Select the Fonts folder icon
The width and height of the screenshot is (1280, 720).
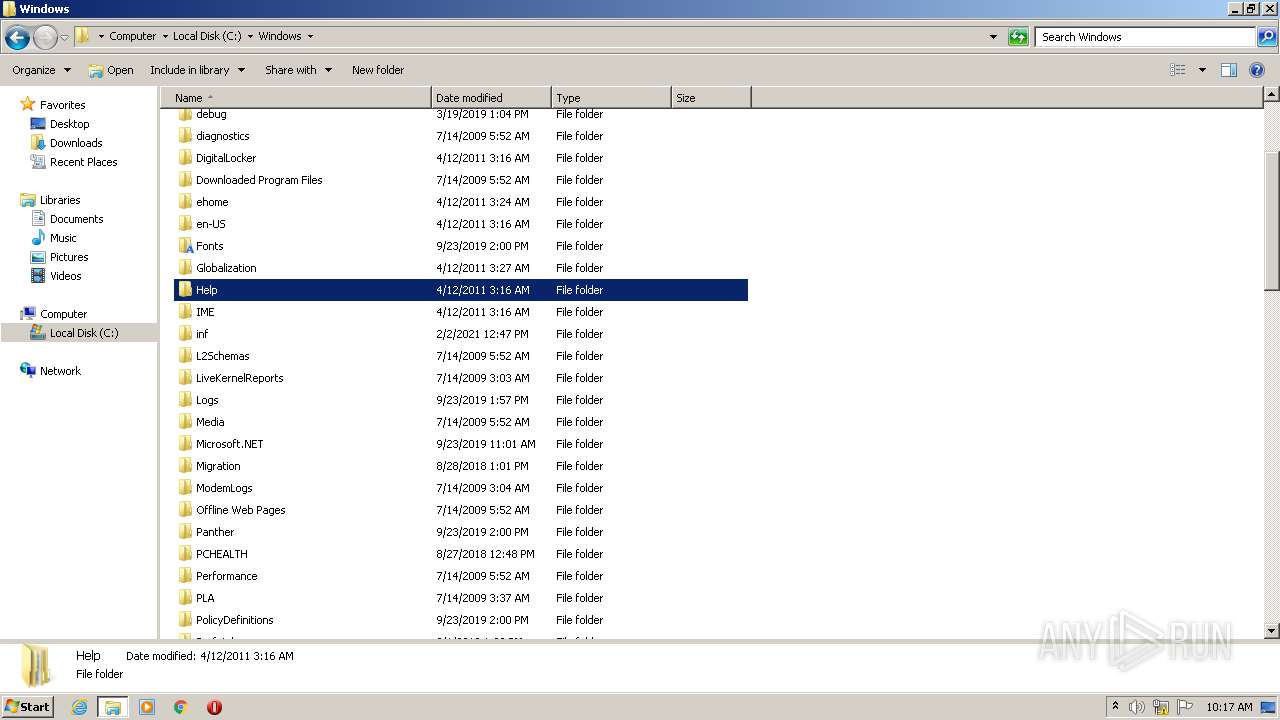185,246
